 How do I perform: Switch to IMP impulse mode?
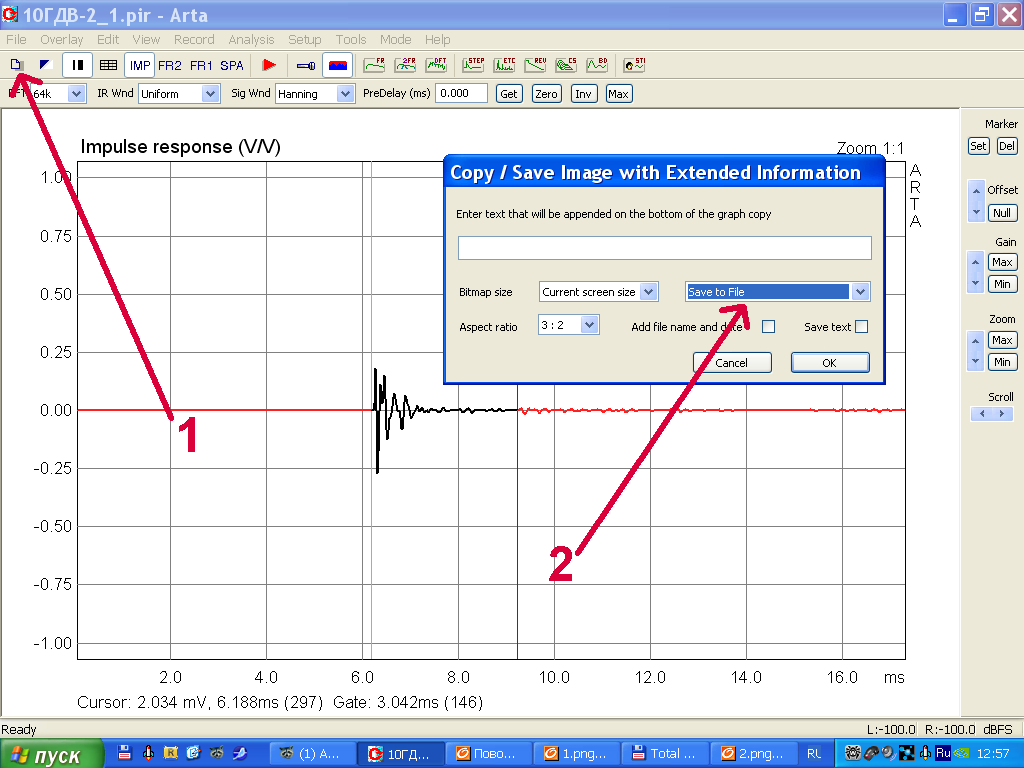139,65
